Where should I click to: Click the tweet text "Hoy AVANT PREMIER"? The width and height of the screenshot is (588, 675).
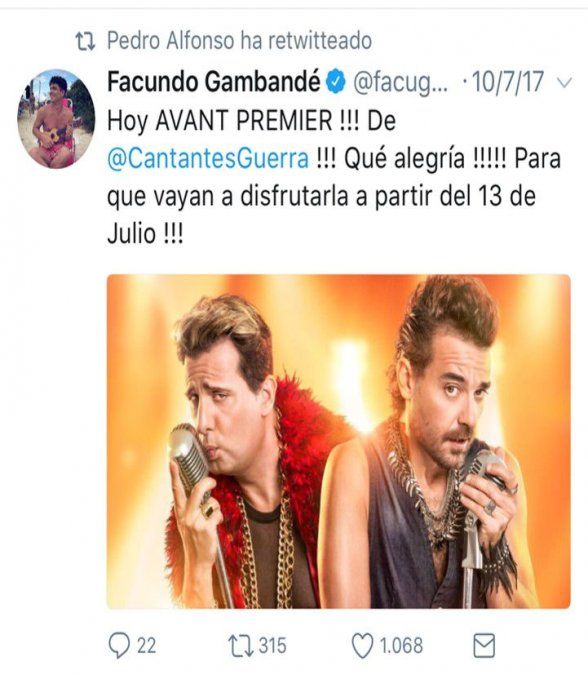[220, 121]
